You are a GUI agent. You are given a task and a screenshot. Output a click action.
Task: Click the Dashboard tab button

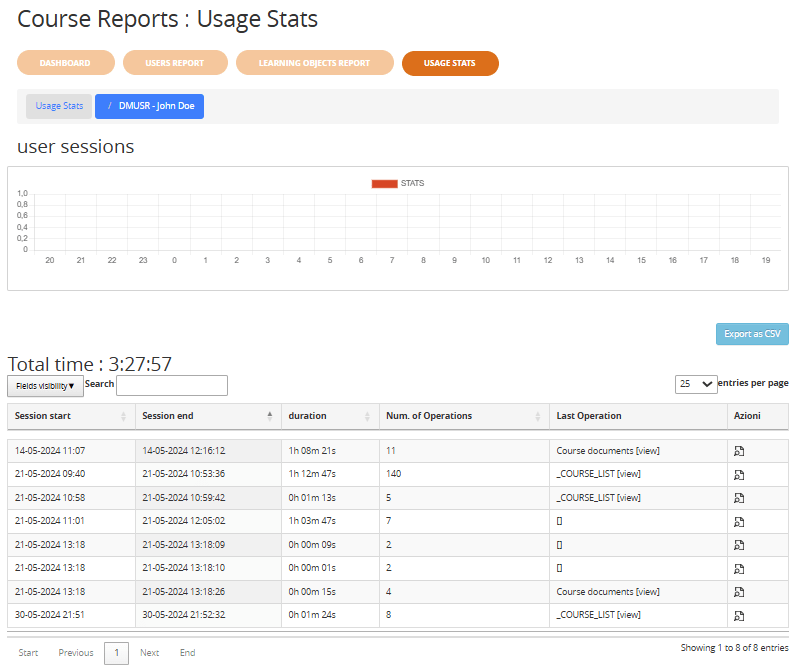65,63
